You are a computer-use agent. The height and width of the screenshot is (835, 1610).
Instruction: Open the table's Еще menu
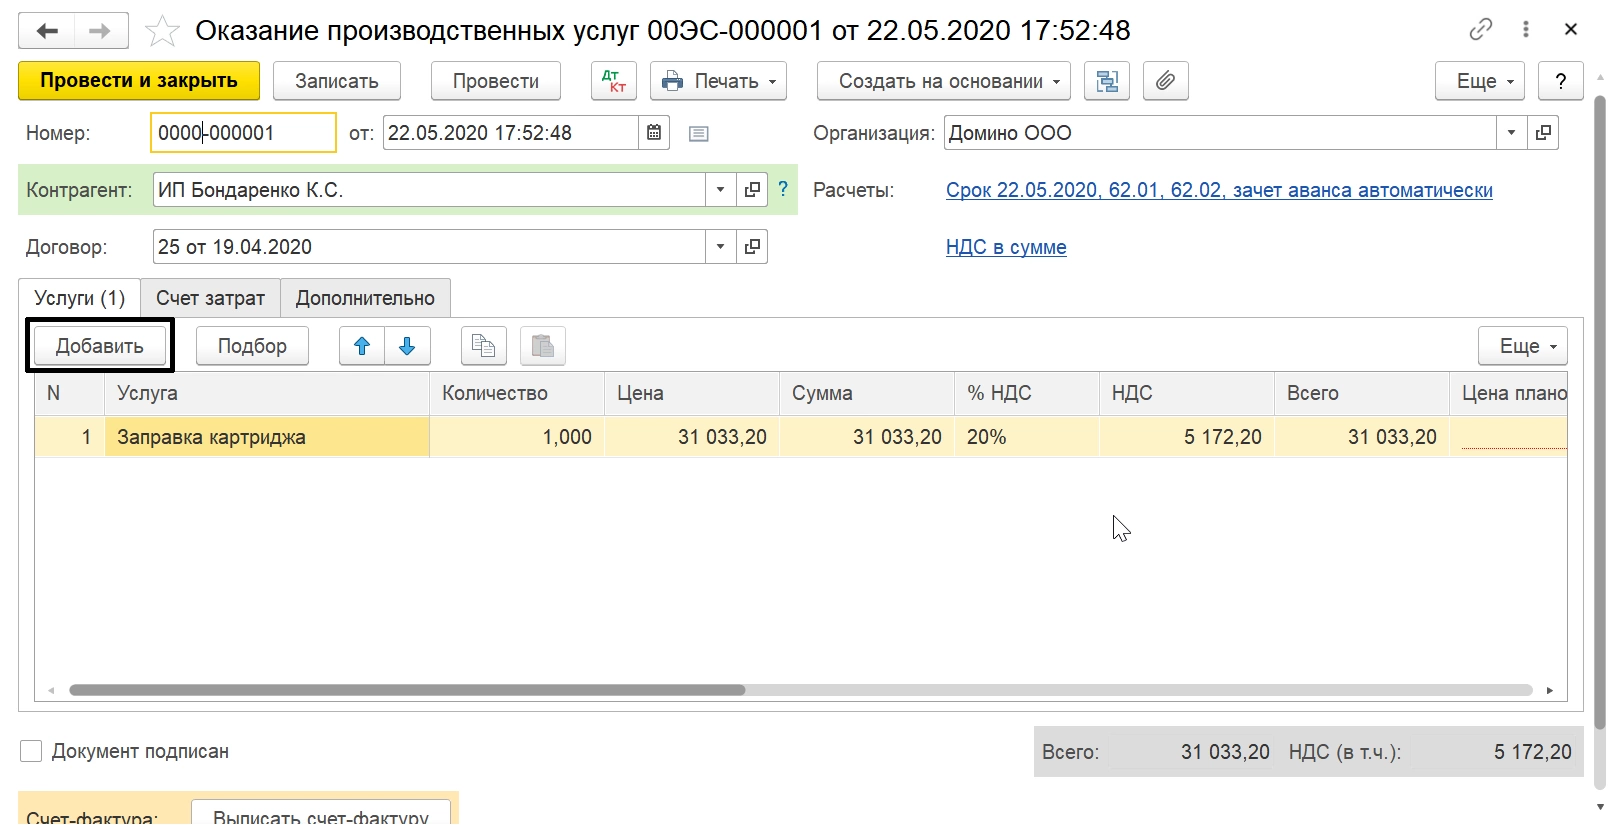(1522, 346)
